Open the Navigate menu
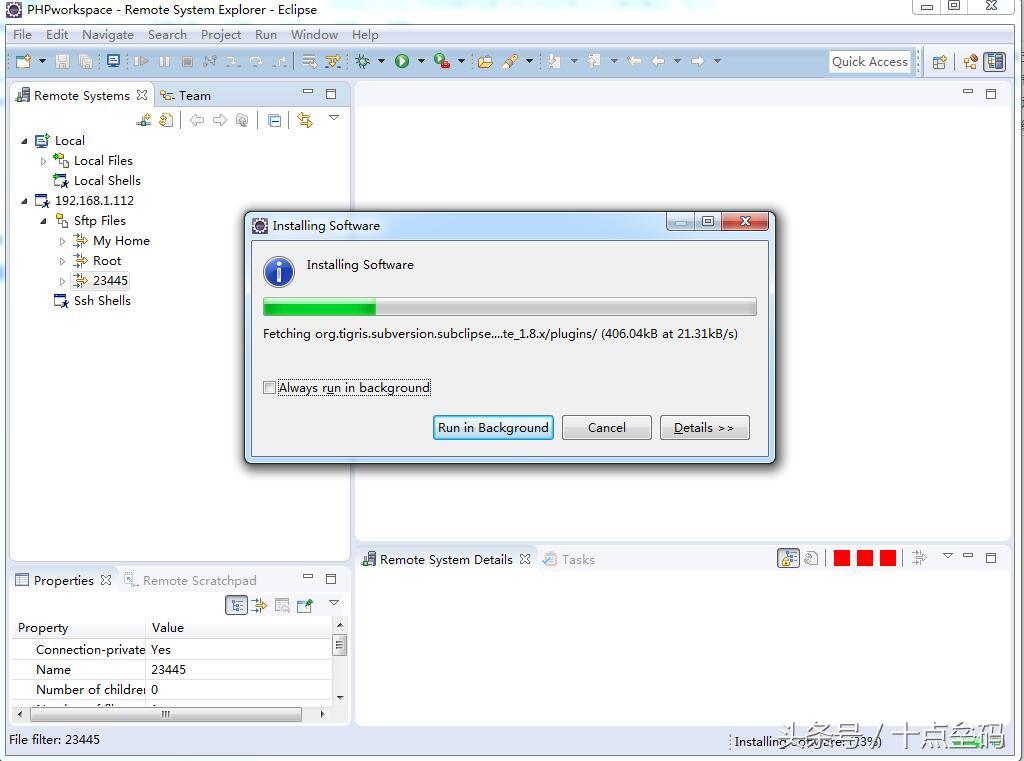Screen dimensions: 1024x761 click(108, 35)
